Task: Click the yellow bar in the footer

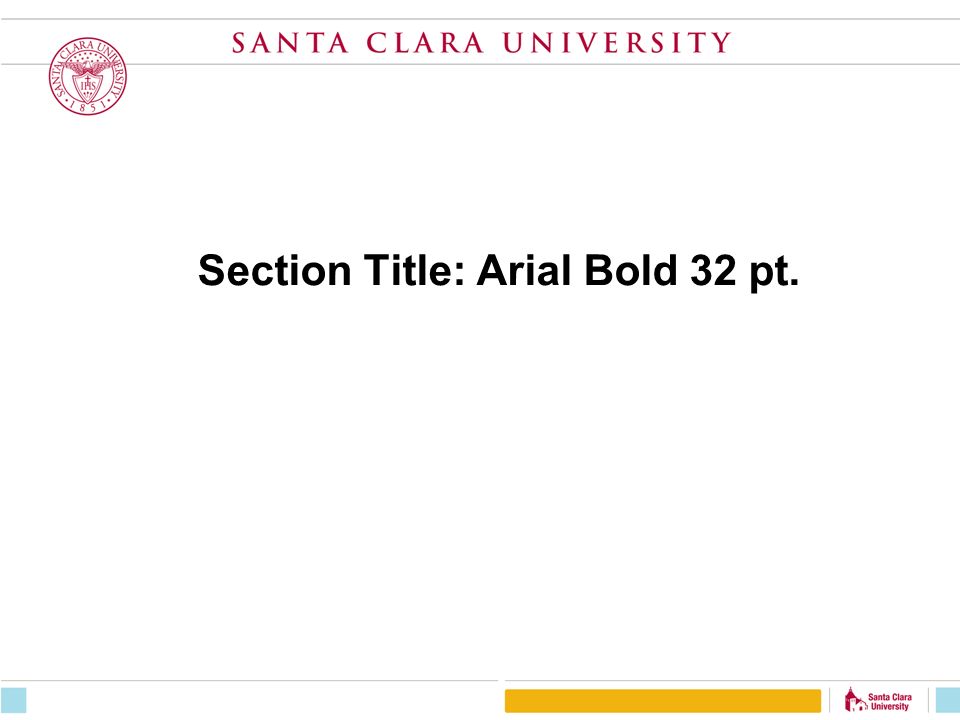Action: tap(662, 701)
